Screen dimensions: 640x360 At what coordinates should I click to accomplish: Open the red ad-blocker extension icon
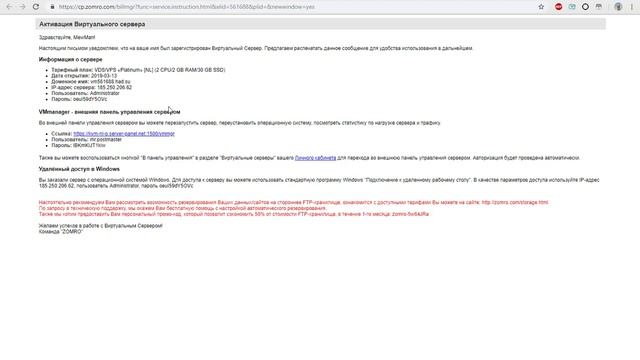(558, 7)
